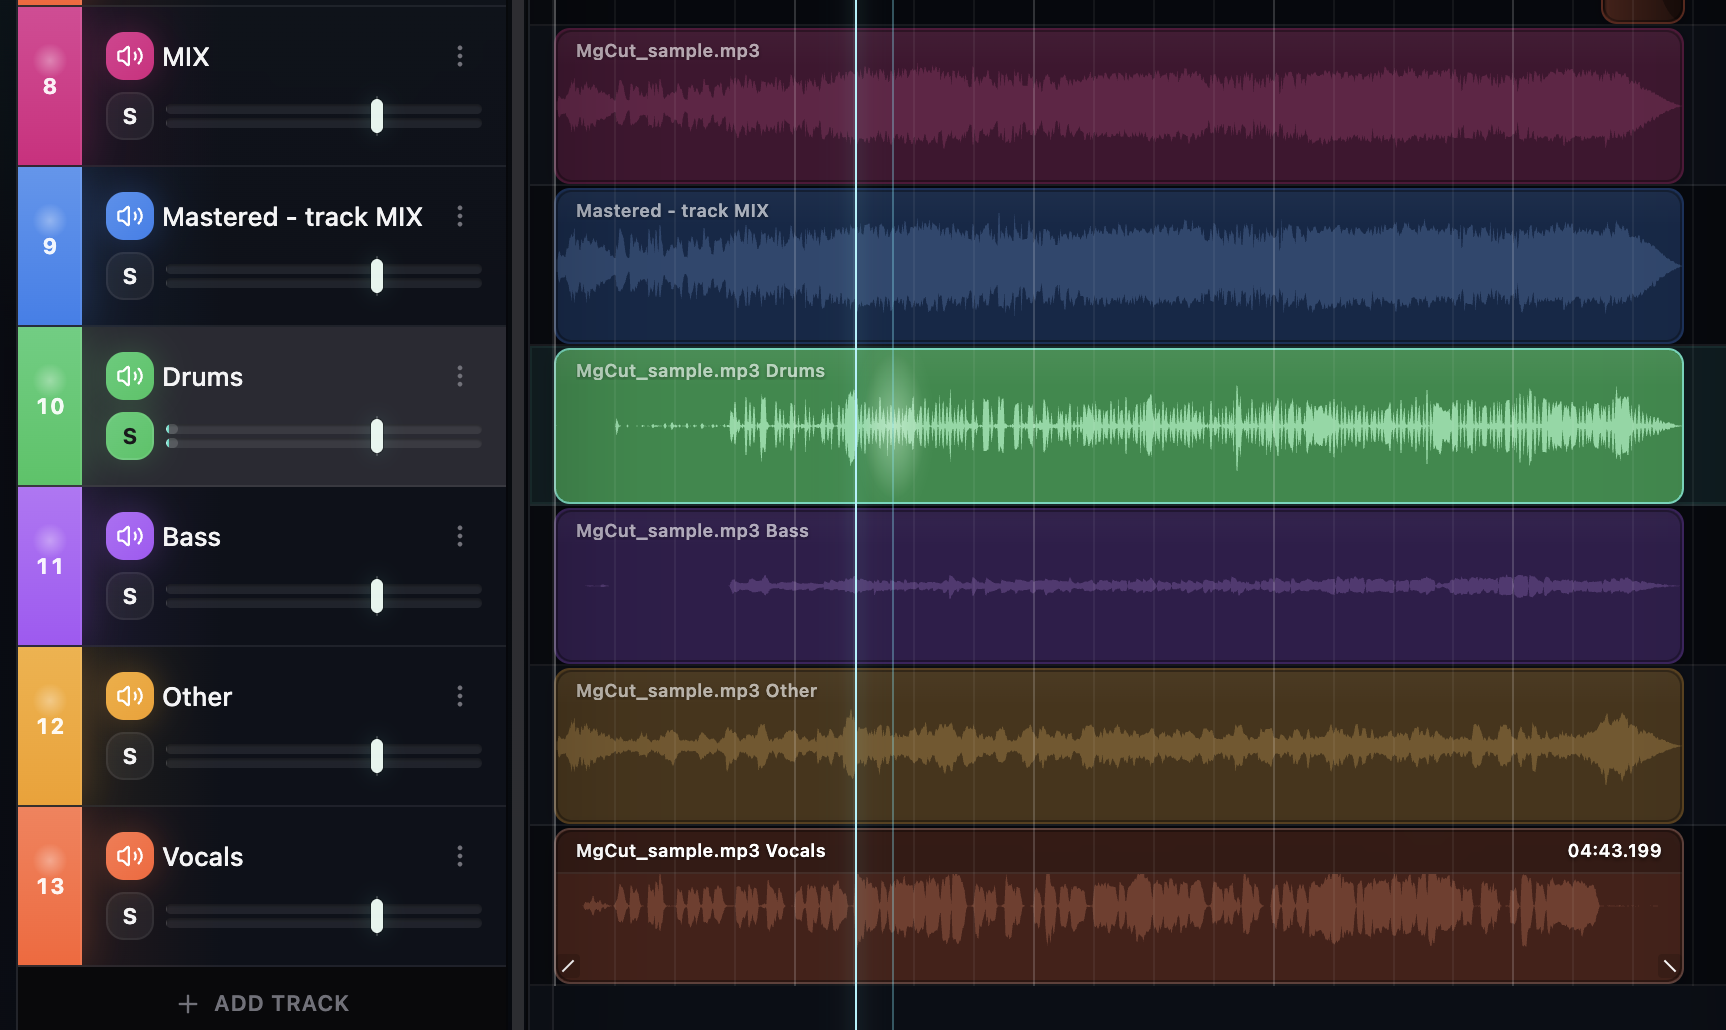Click the Other track volume slider
The image size is (1726, 1030).
[x=324, y=756]
